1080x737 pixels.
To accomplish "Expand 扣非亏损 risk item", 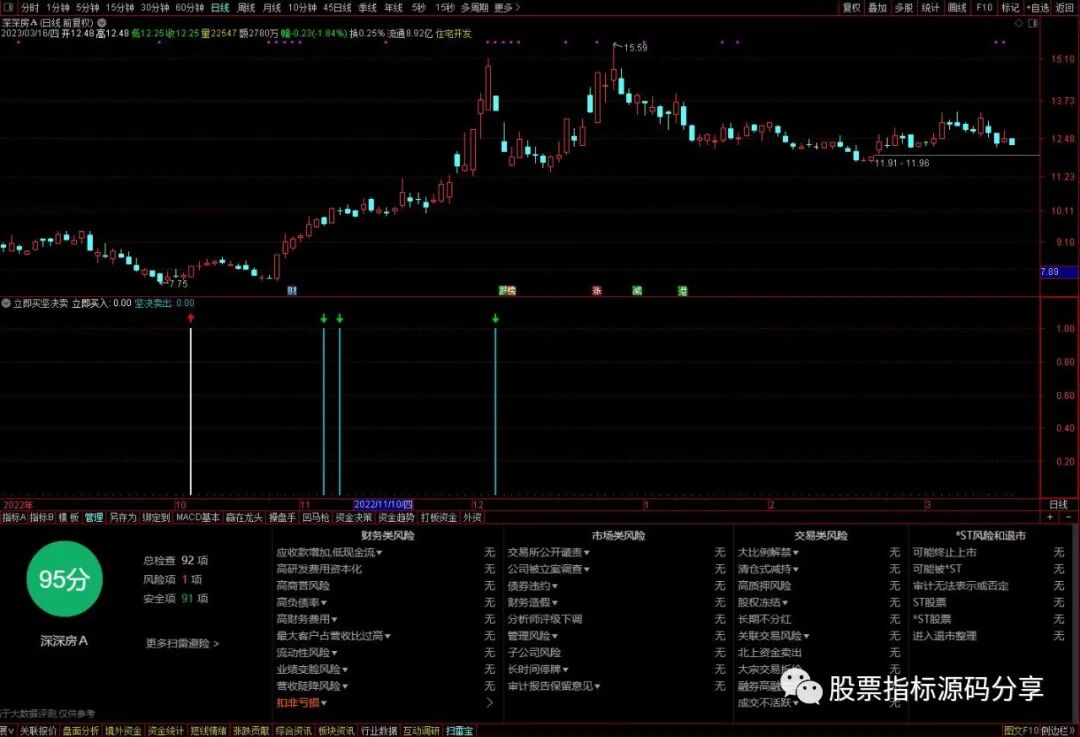I will point(301,703).
